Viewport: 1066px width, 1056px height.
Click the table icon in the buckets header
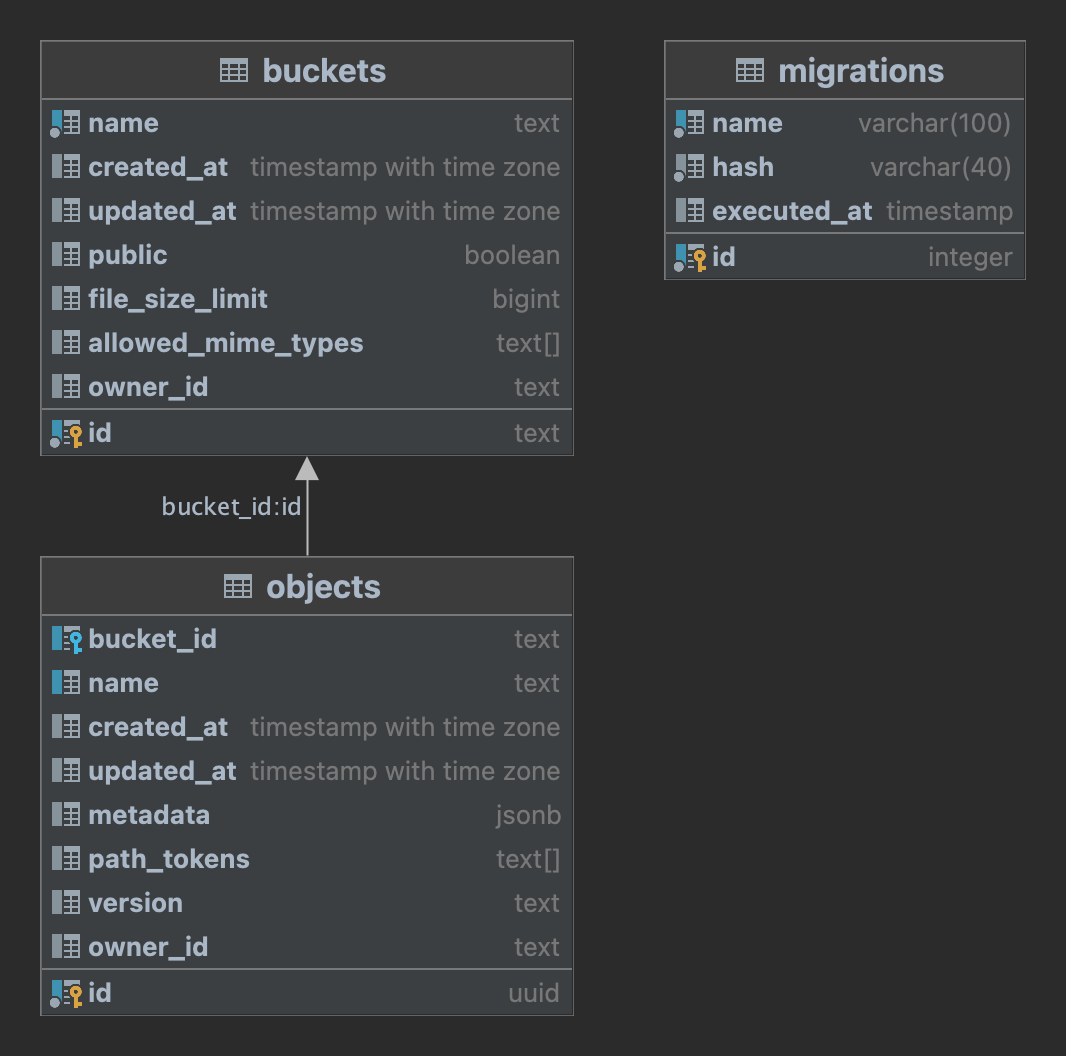[x=236, y=70]
